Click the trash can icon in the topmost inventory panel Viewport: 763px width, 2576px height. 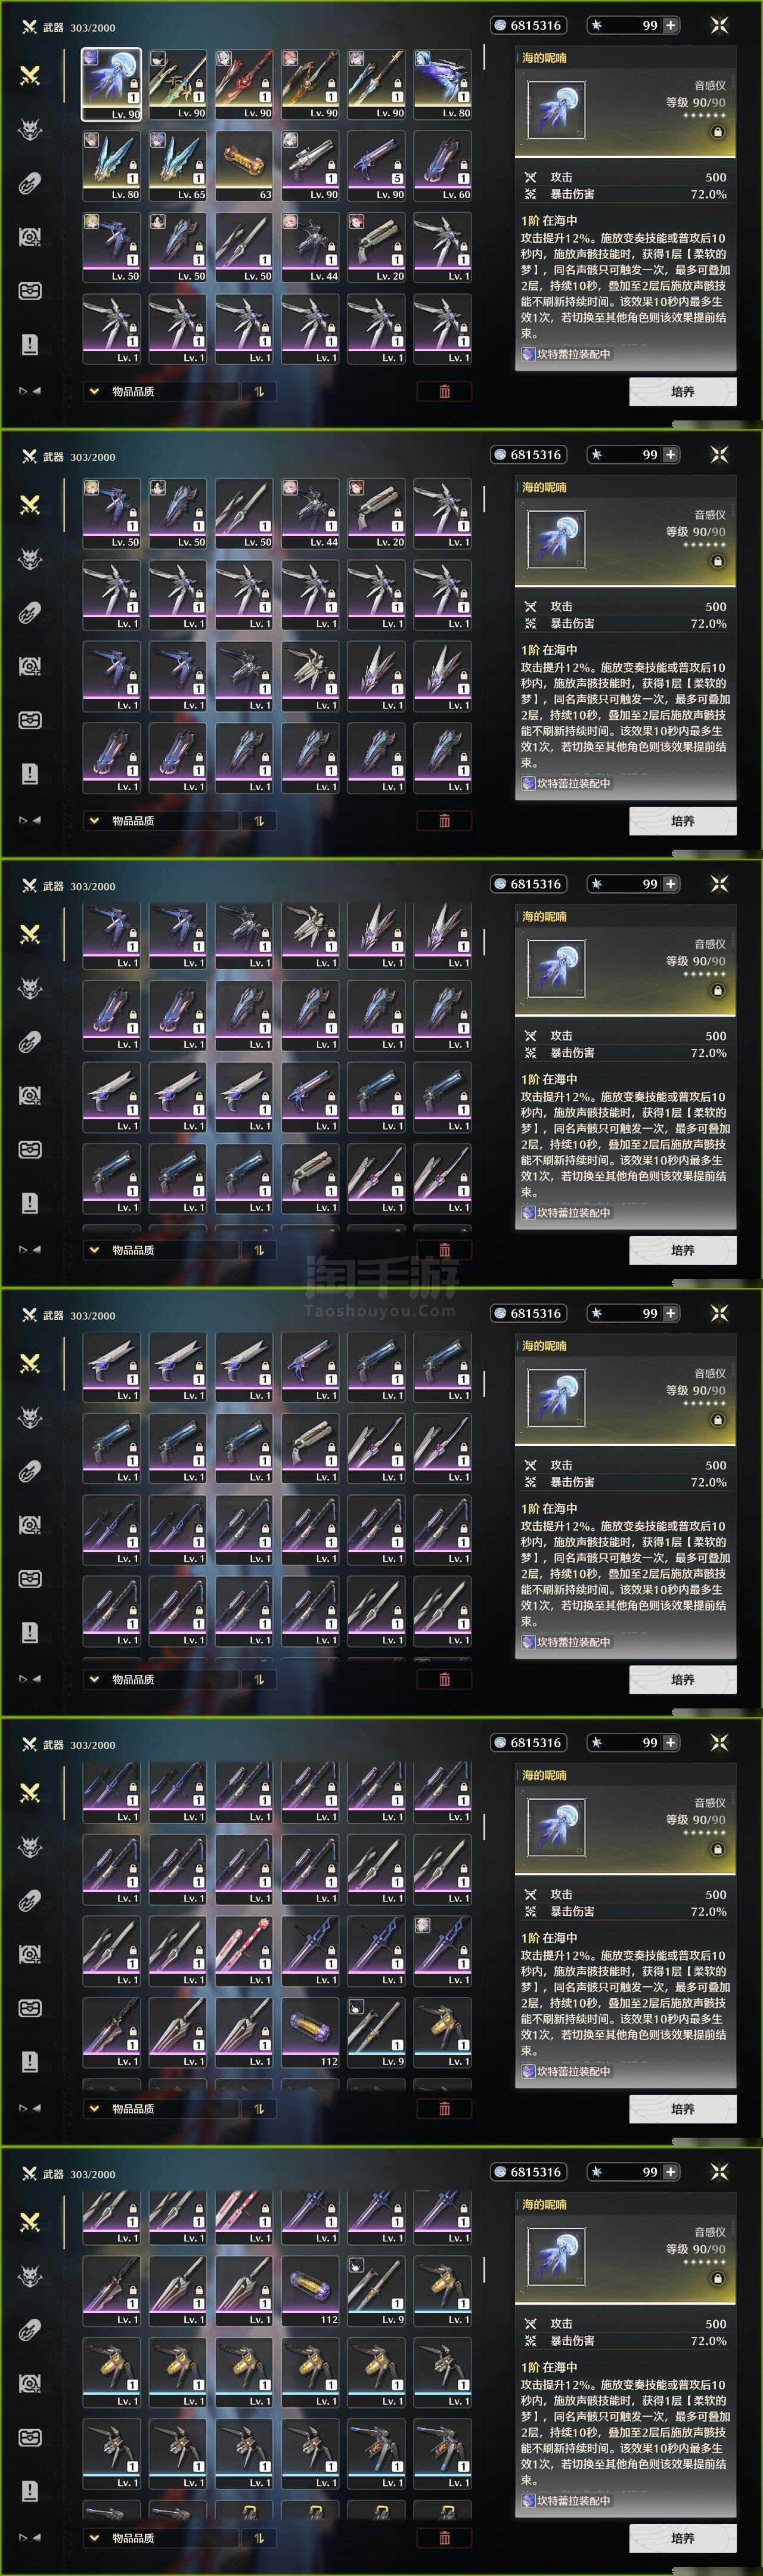point(444,391)
